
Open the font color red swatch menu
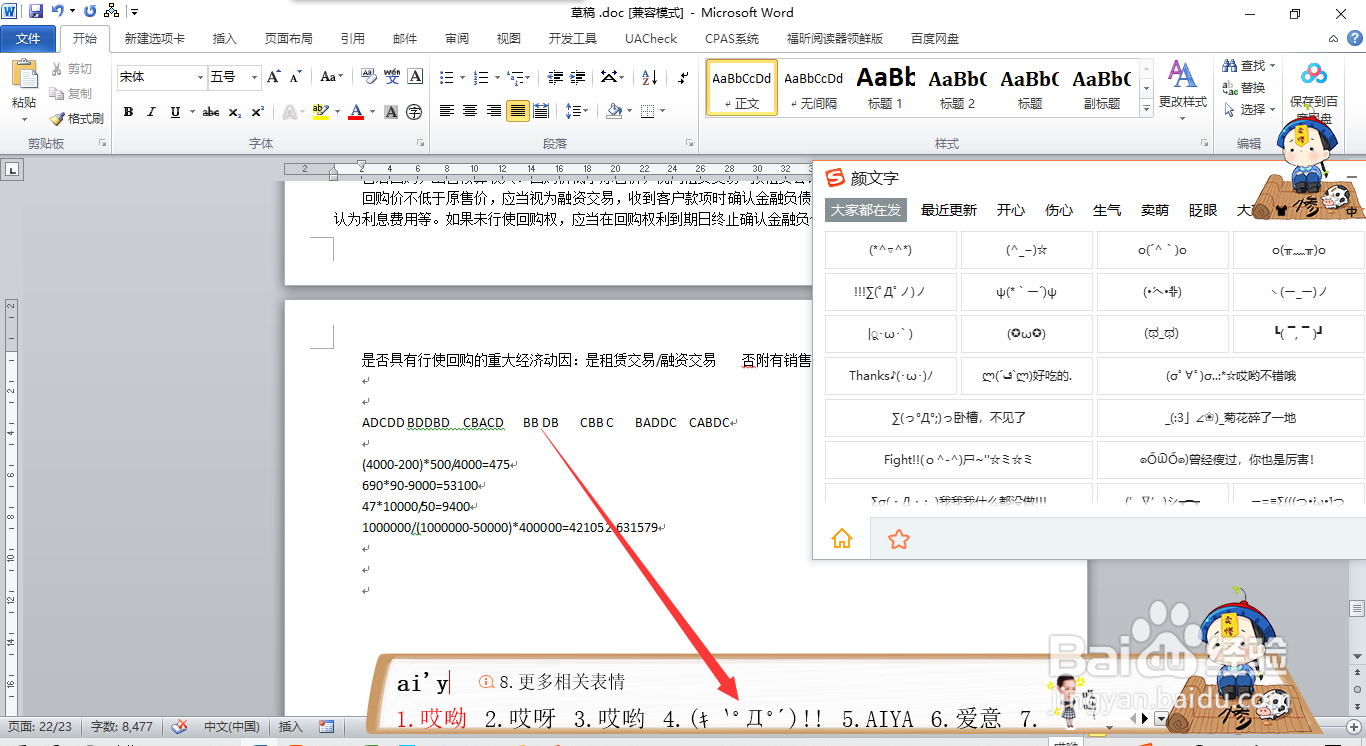[370, 111]
